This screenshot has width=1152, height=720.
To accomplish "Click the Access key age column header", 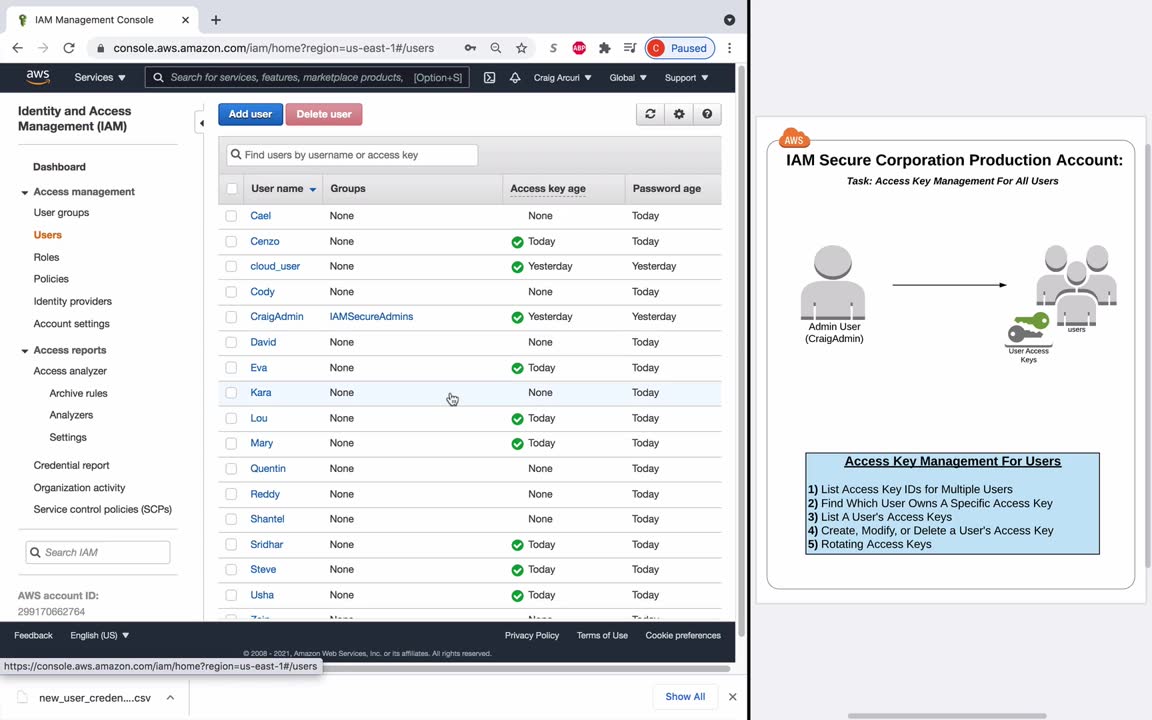I will tap(548, 189).
